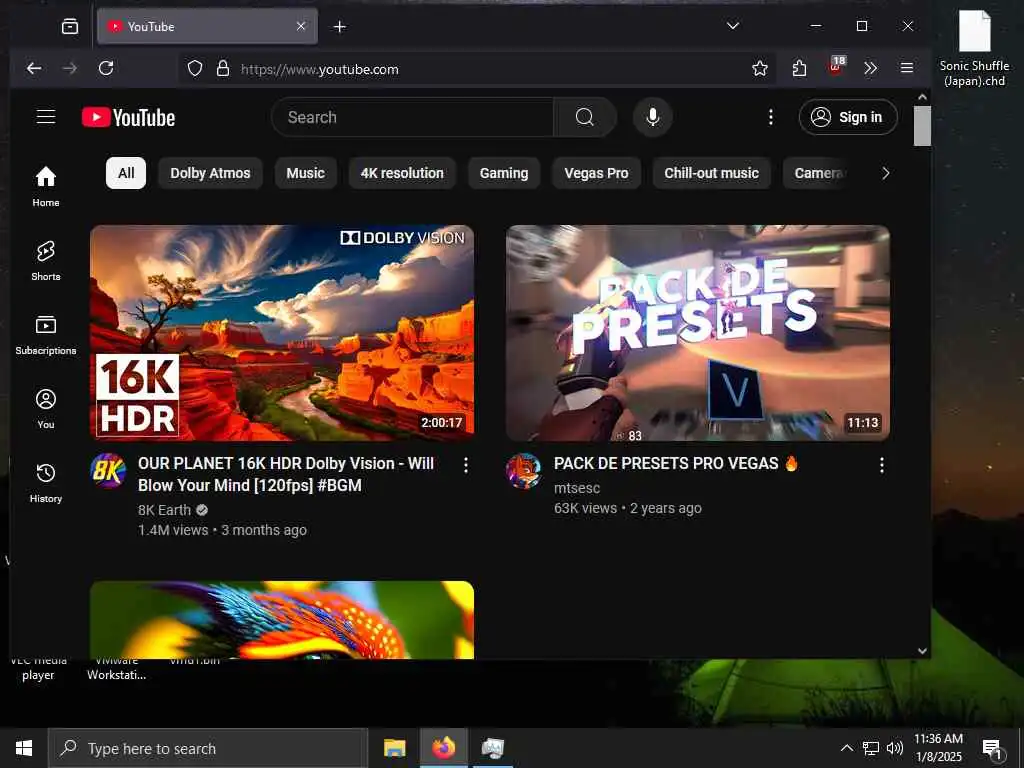Open 8K Earth channel avatar
Viewport: 1024px width, 768px height.
point(108,471)
